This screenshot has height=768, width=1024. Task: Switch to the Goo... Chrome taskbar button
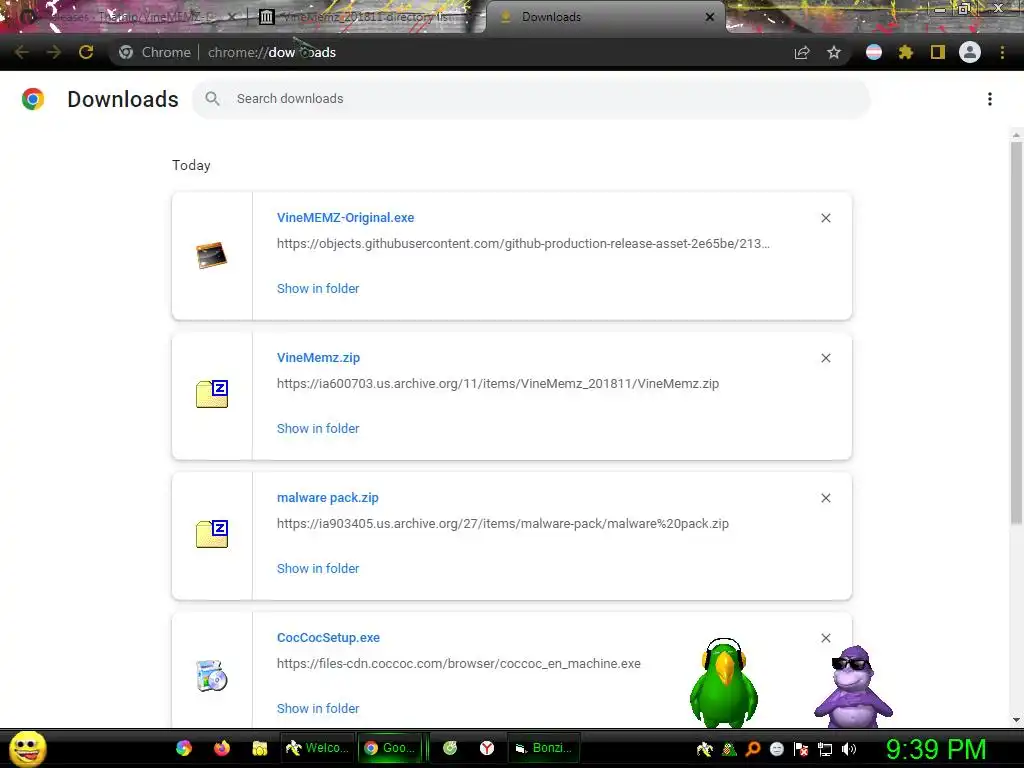pyautogui.click(x=389, y=748)
